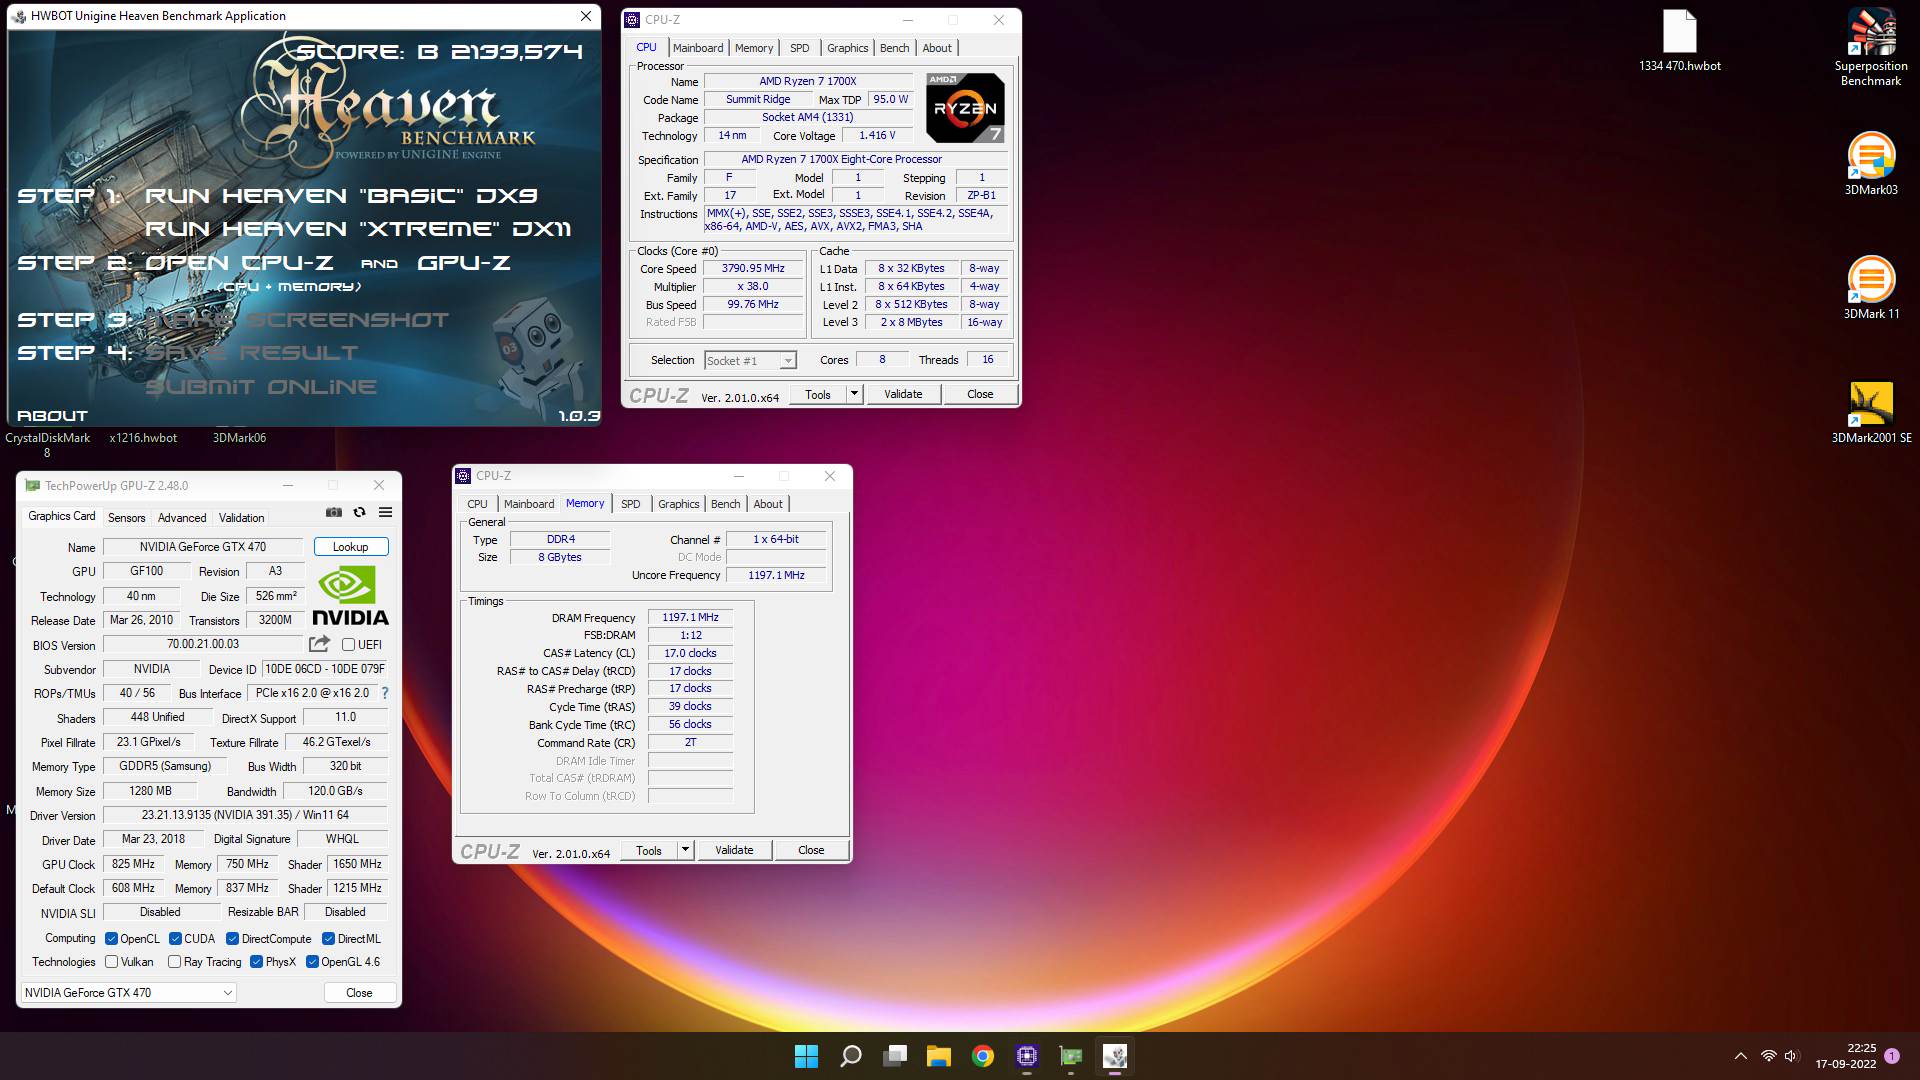This screenshot has height=1080, width=1920.
Task: Toggle the OpenCL checkbox
Action: coord(112,939)
